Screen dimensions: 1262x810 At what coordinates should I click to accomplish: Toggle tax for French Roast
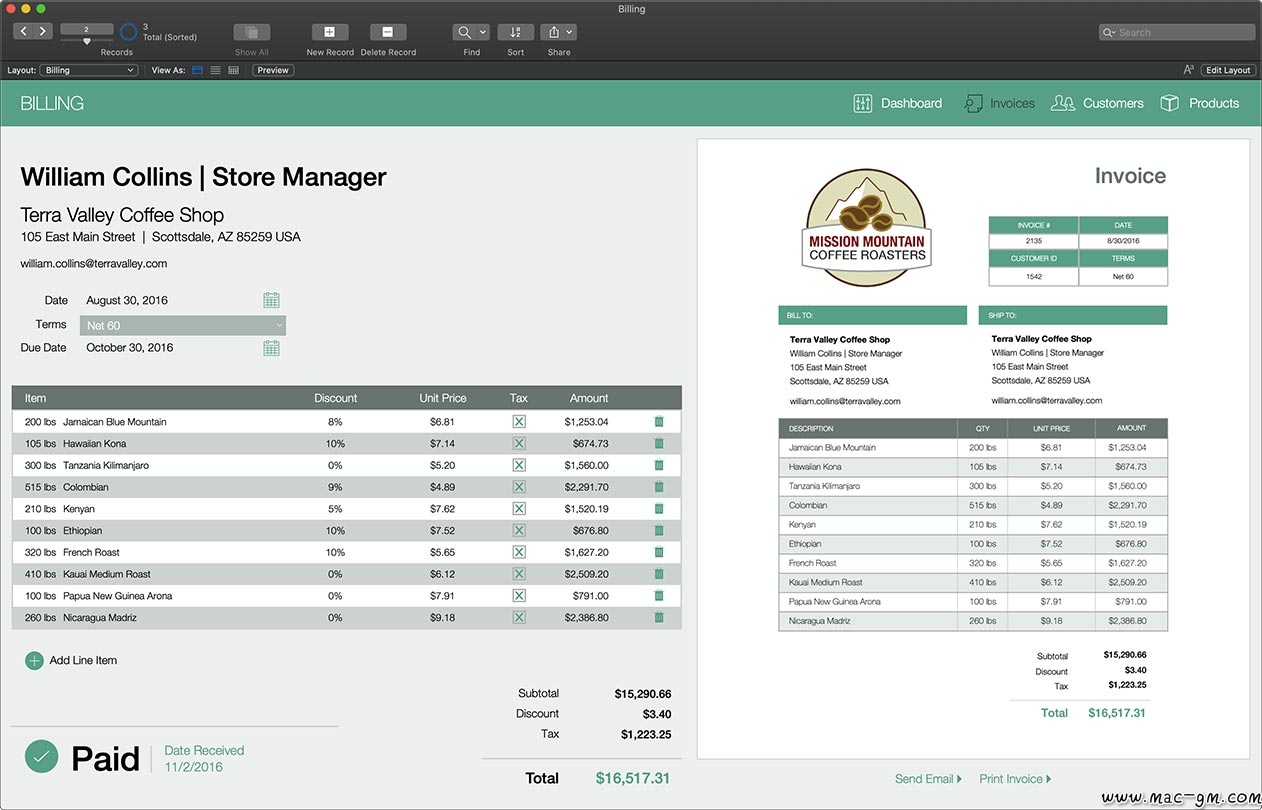pos(518,552)
